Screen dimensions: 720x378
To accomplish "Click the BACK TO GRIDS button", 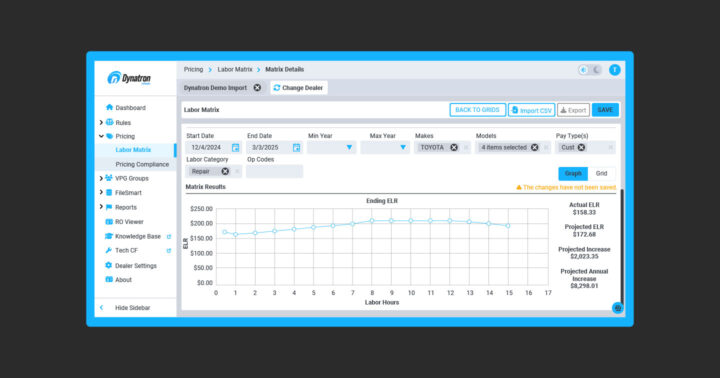I will click(x=478, y=110).
